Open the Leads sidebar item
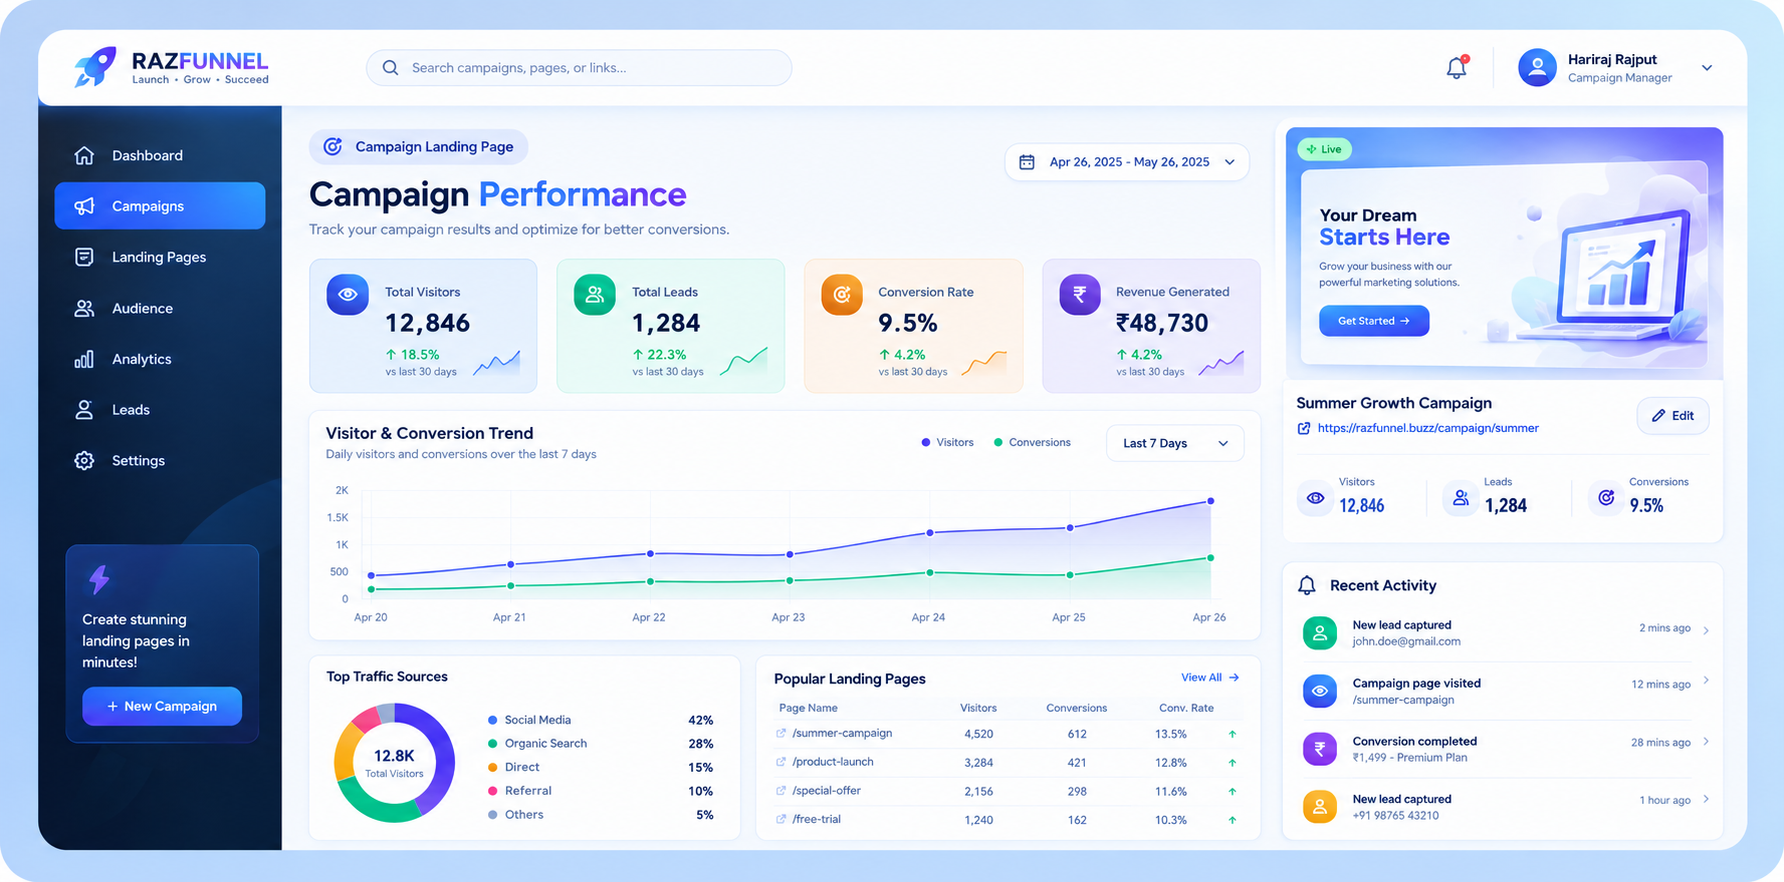 click(x=160, y=410)
